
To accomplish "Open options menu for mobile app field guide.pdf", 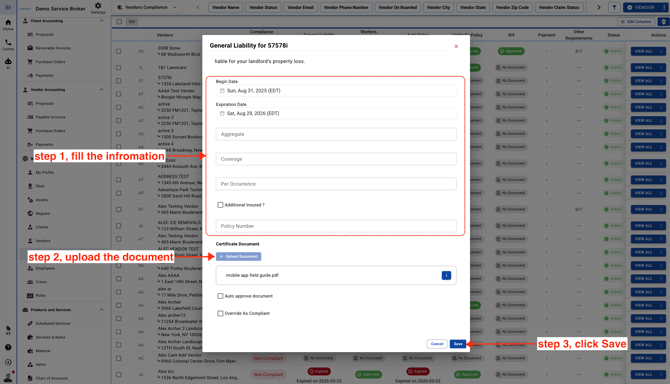I will tap(446, 276).
